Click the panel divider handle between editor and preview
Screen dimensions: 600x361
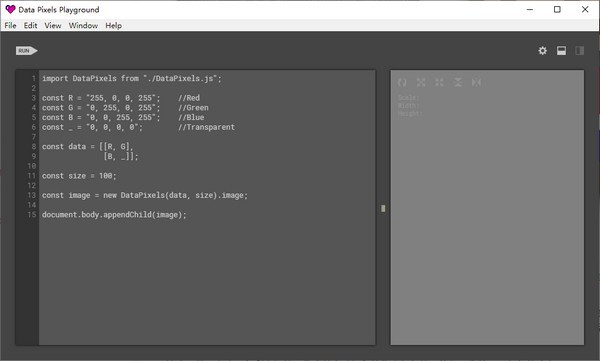[x=383, y=208]
